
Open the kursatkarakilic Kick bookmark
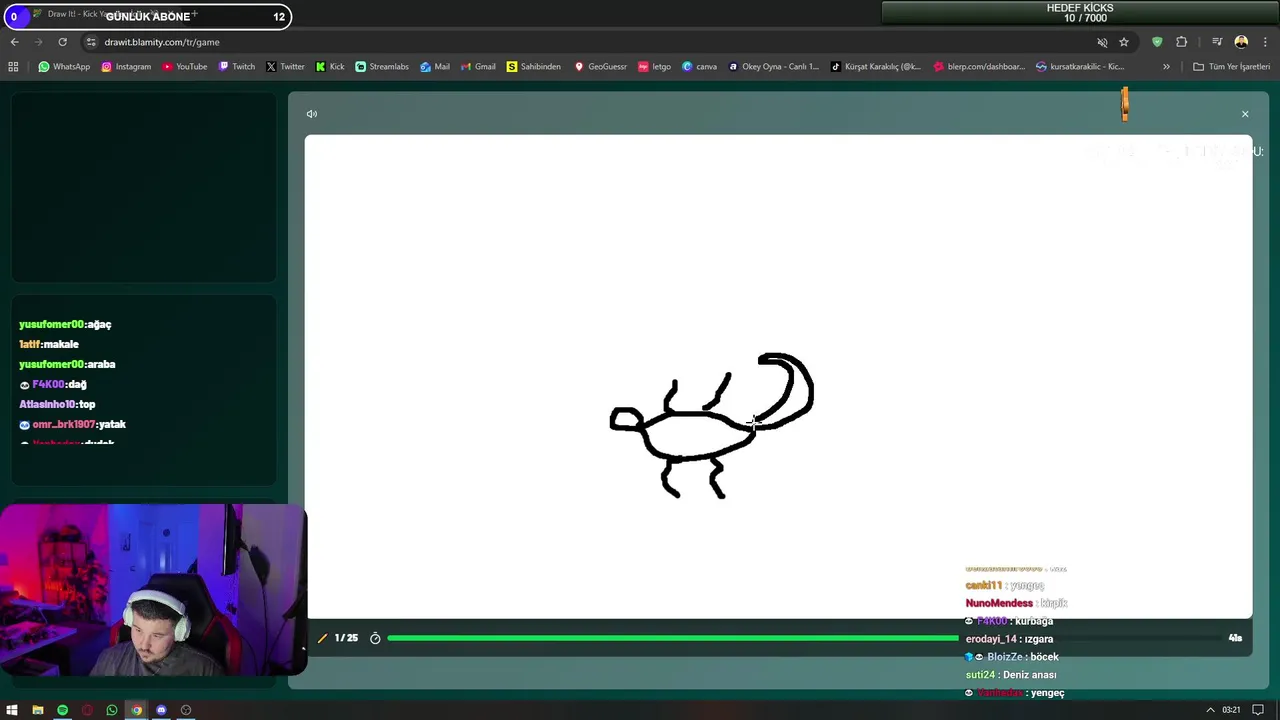pyautogui.click(x=1080, y=67)
